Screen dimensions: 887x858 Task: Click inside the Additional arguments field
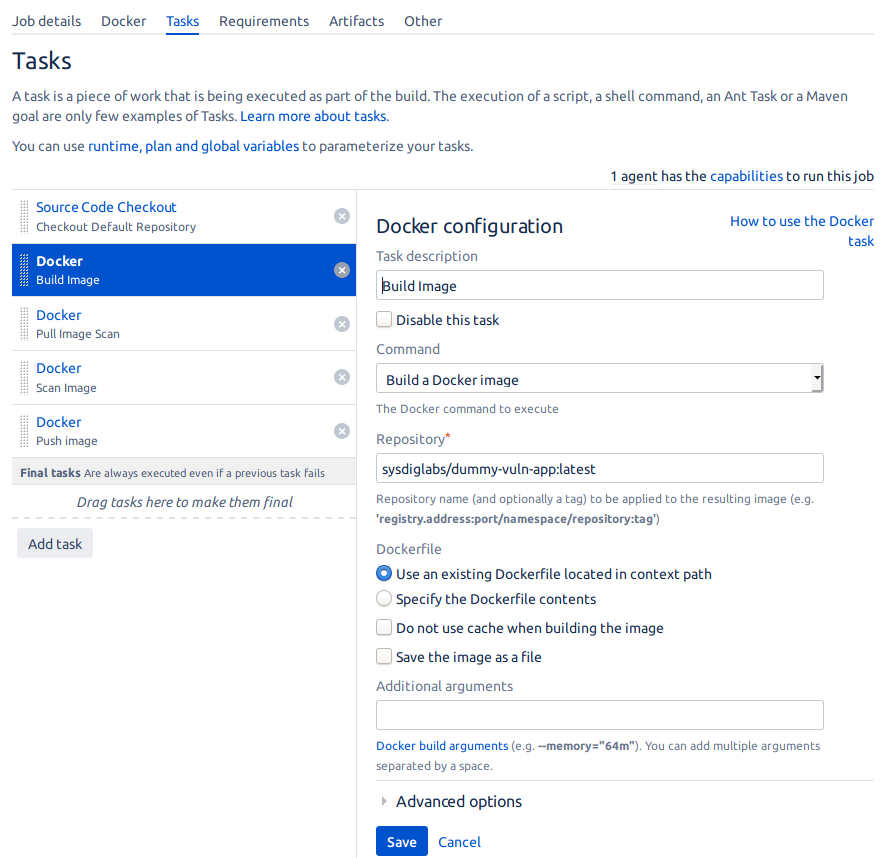[599, 714]
